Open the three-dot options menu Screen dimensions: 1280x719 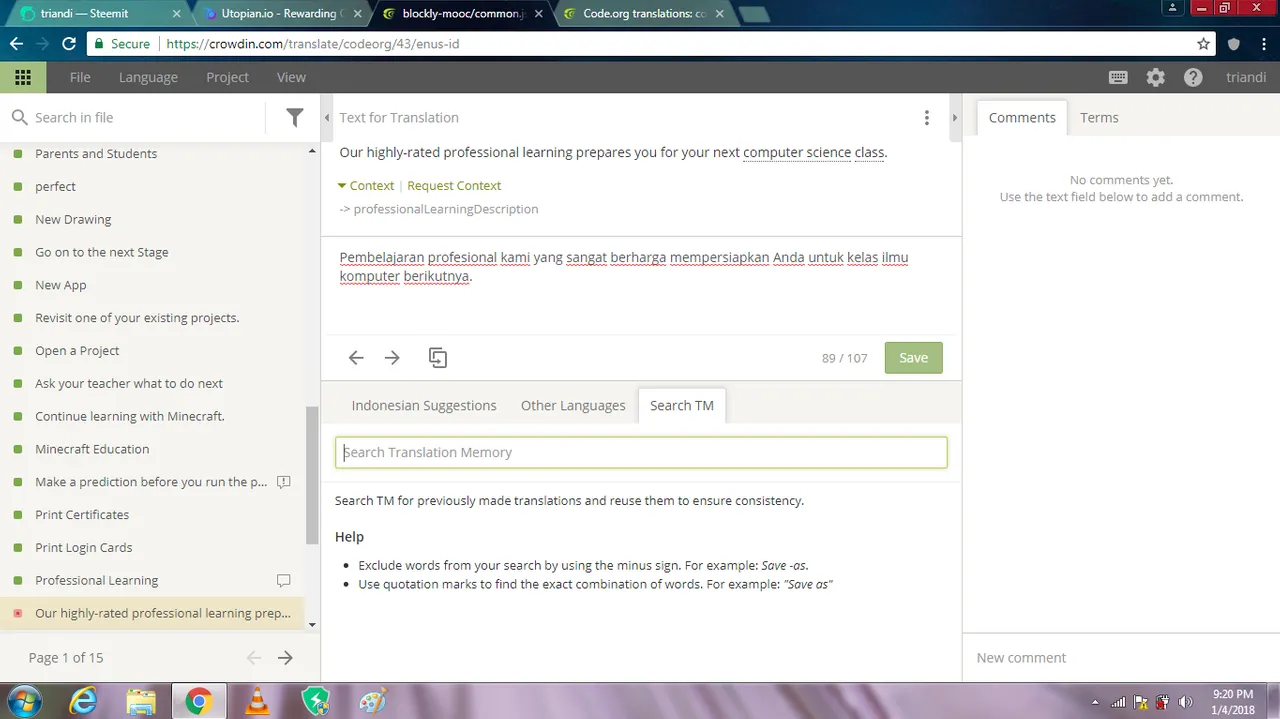coord(927,118)
